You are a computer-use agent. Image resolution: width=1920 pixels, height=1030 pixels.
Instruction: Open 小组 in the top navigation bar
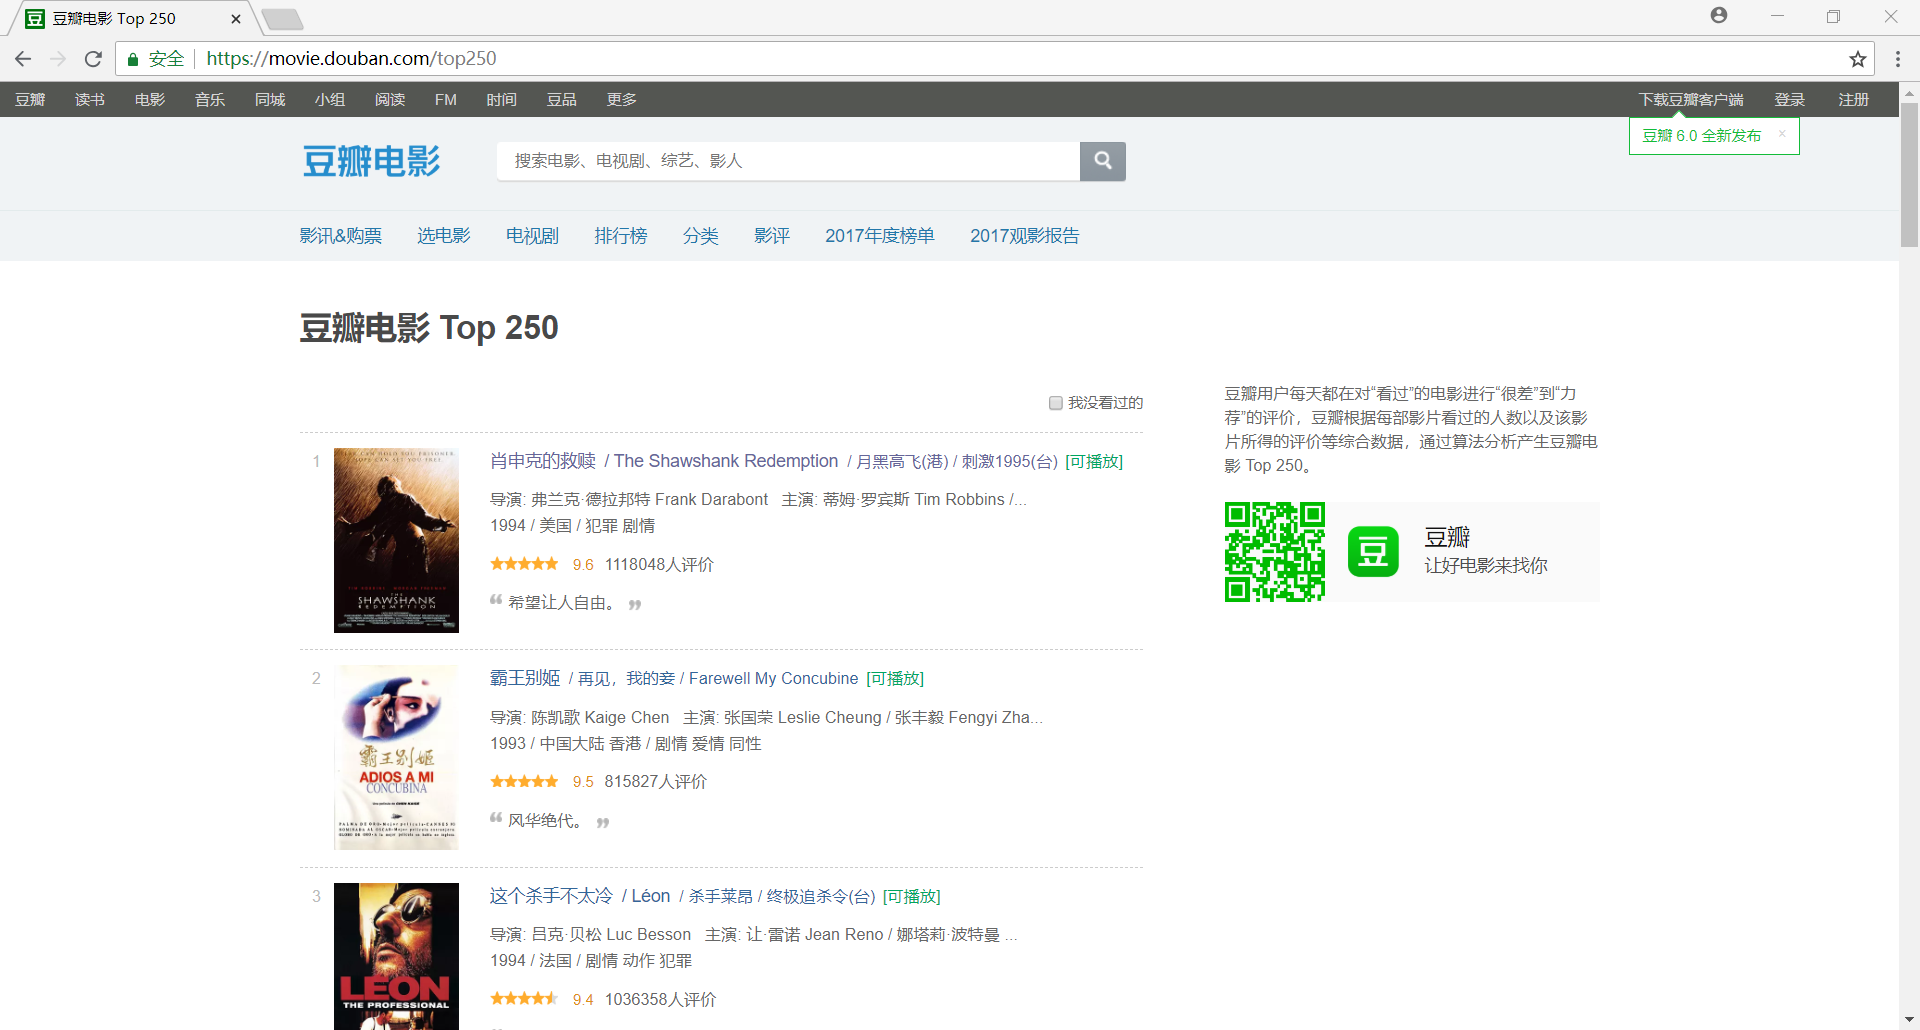(x=330, y=99)
